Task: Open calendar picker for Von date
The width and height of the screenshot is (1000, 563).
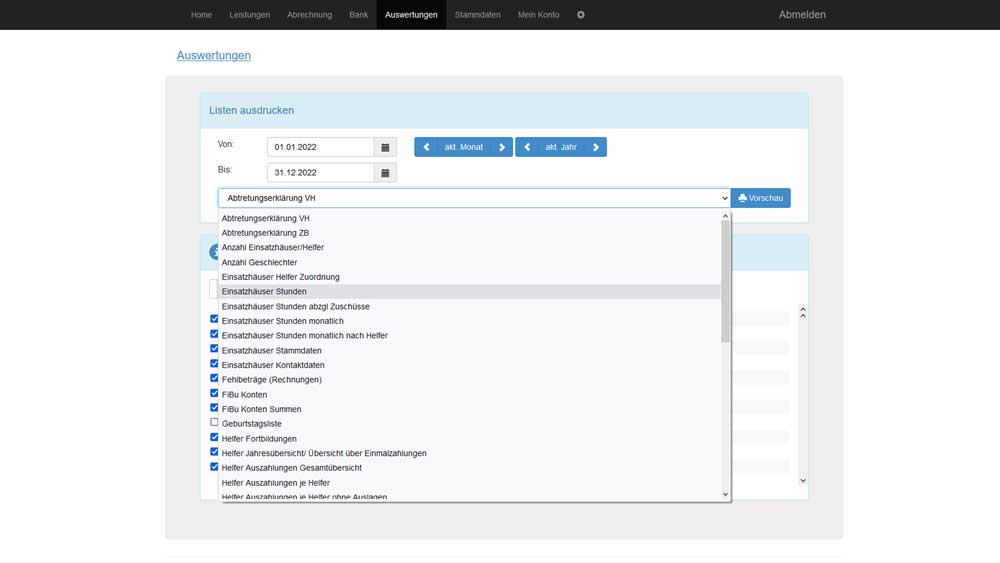Action: pos(385,147)
